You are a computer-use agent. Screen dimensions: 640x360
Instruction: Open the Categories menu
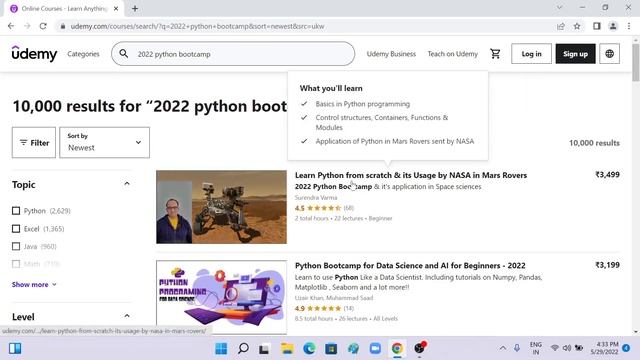coord(83,54)
